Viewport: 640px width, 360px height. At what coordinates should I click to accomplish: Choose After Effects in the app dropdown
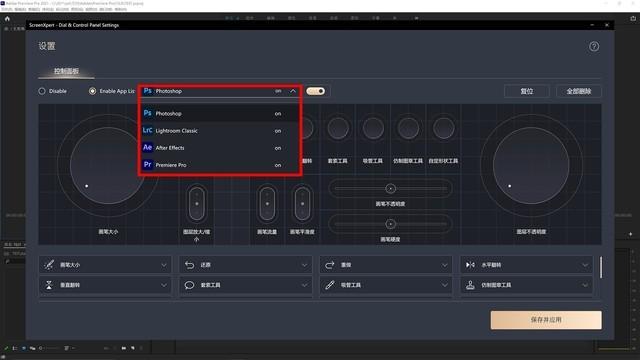pos(220,148)
